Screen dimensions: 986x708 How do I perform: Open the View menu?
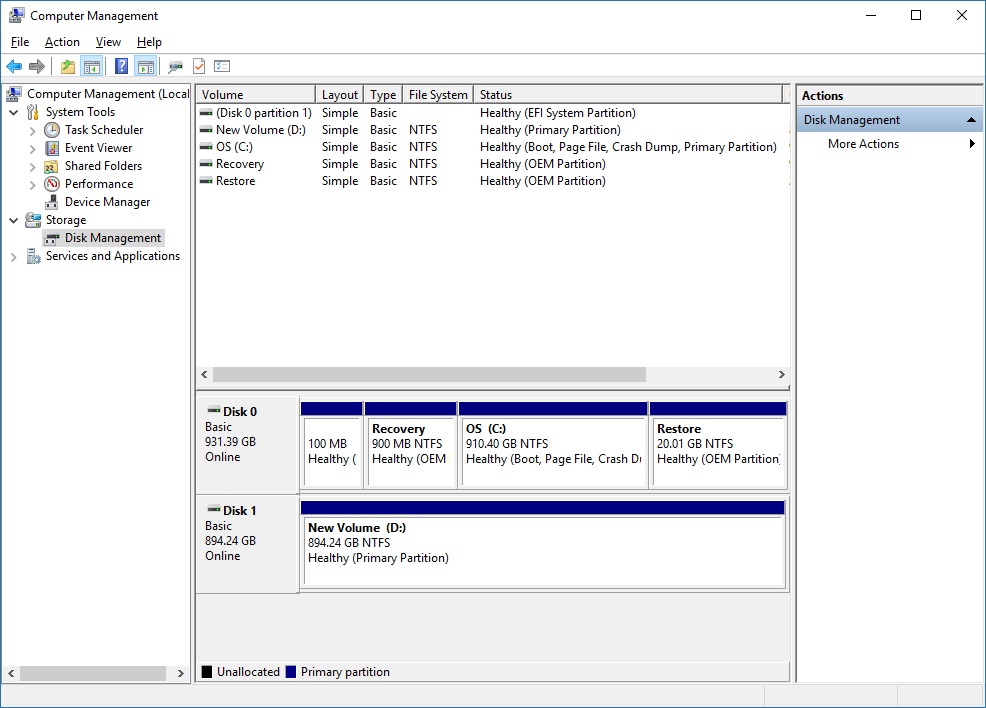(x=108, y=42)
